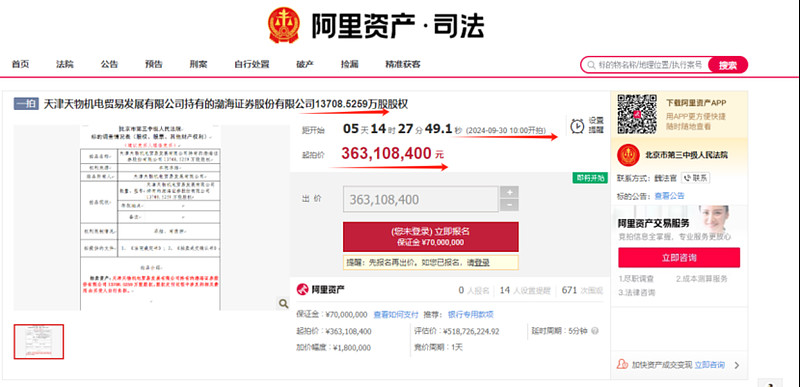Screen dimensions: 800x387
Task: Click the 阿里资产交易服务 banner
Action: pos(679,224)
